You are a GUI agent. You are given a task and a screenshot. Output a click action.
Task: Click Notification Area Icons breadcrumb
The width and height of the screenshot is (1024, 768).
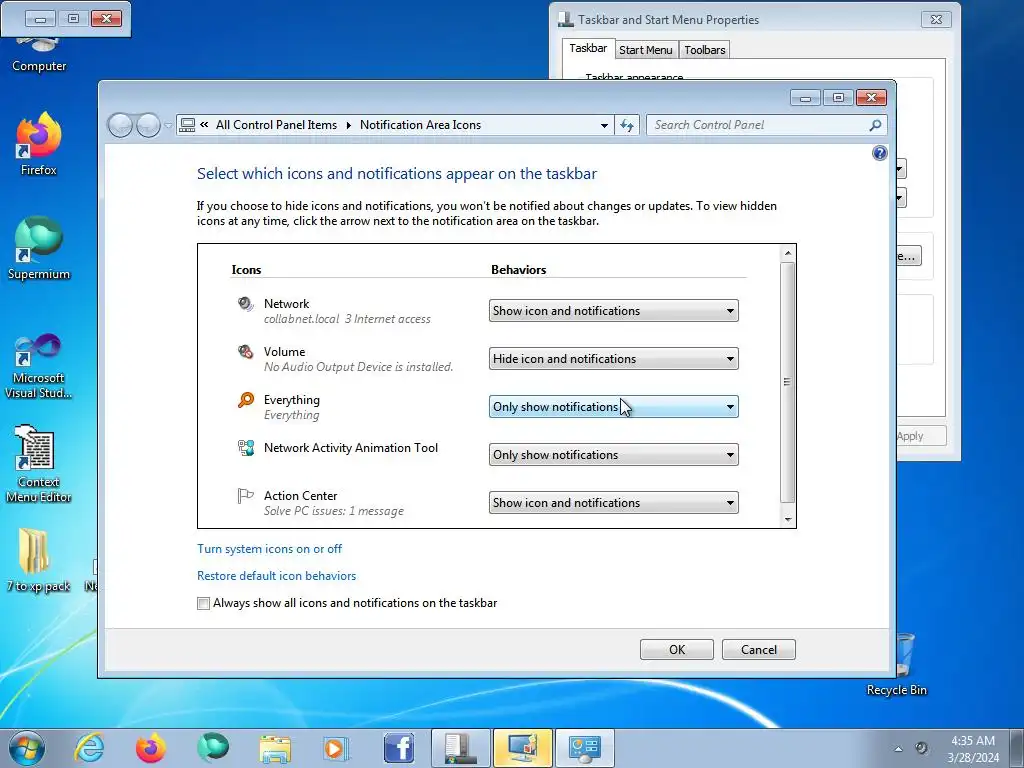point(420,125)
